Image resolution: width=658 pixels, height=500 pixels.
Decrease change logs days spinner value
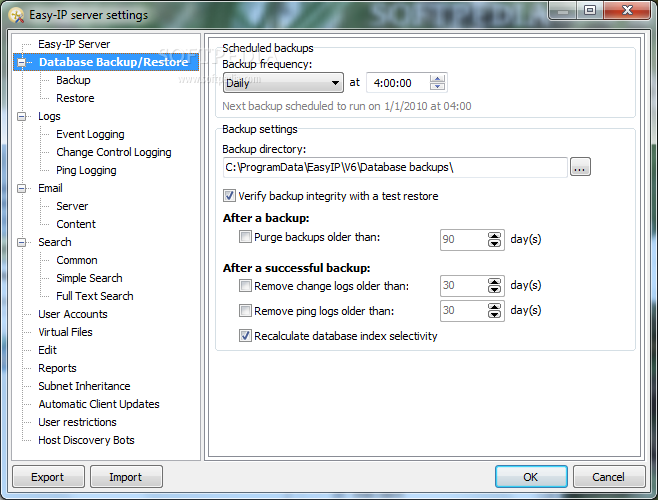(x=494, y=290)
